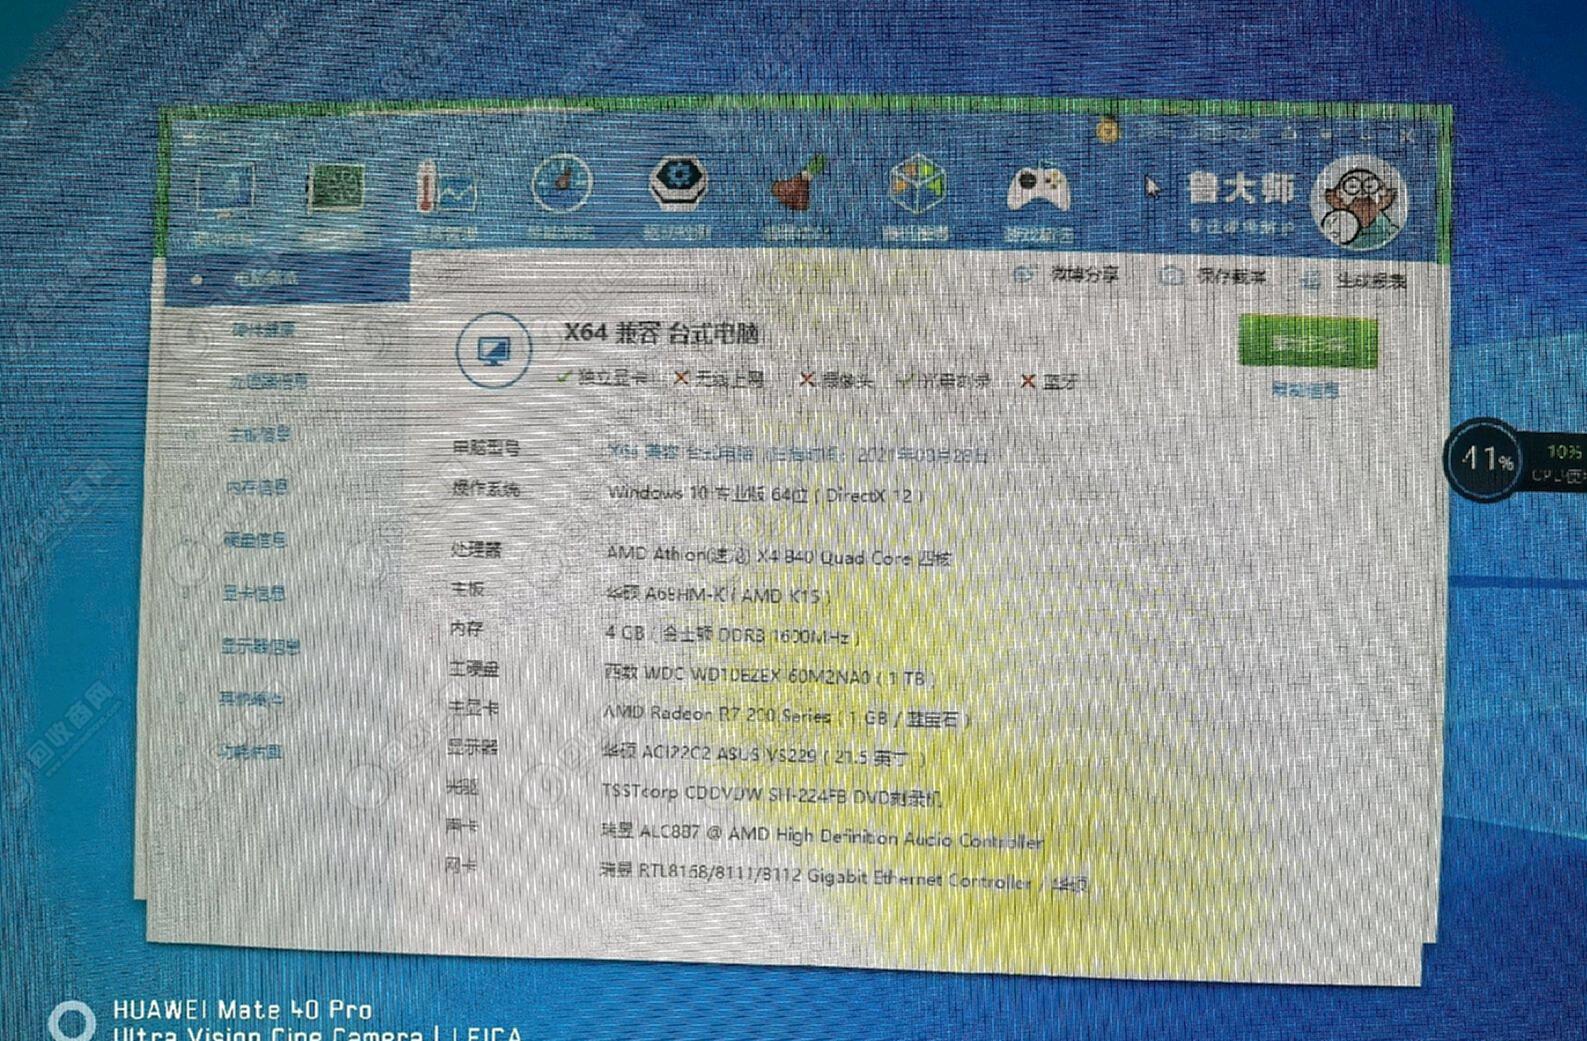
Task: Click the 11% floating performance widget
Action: (x=1485, y=460)
